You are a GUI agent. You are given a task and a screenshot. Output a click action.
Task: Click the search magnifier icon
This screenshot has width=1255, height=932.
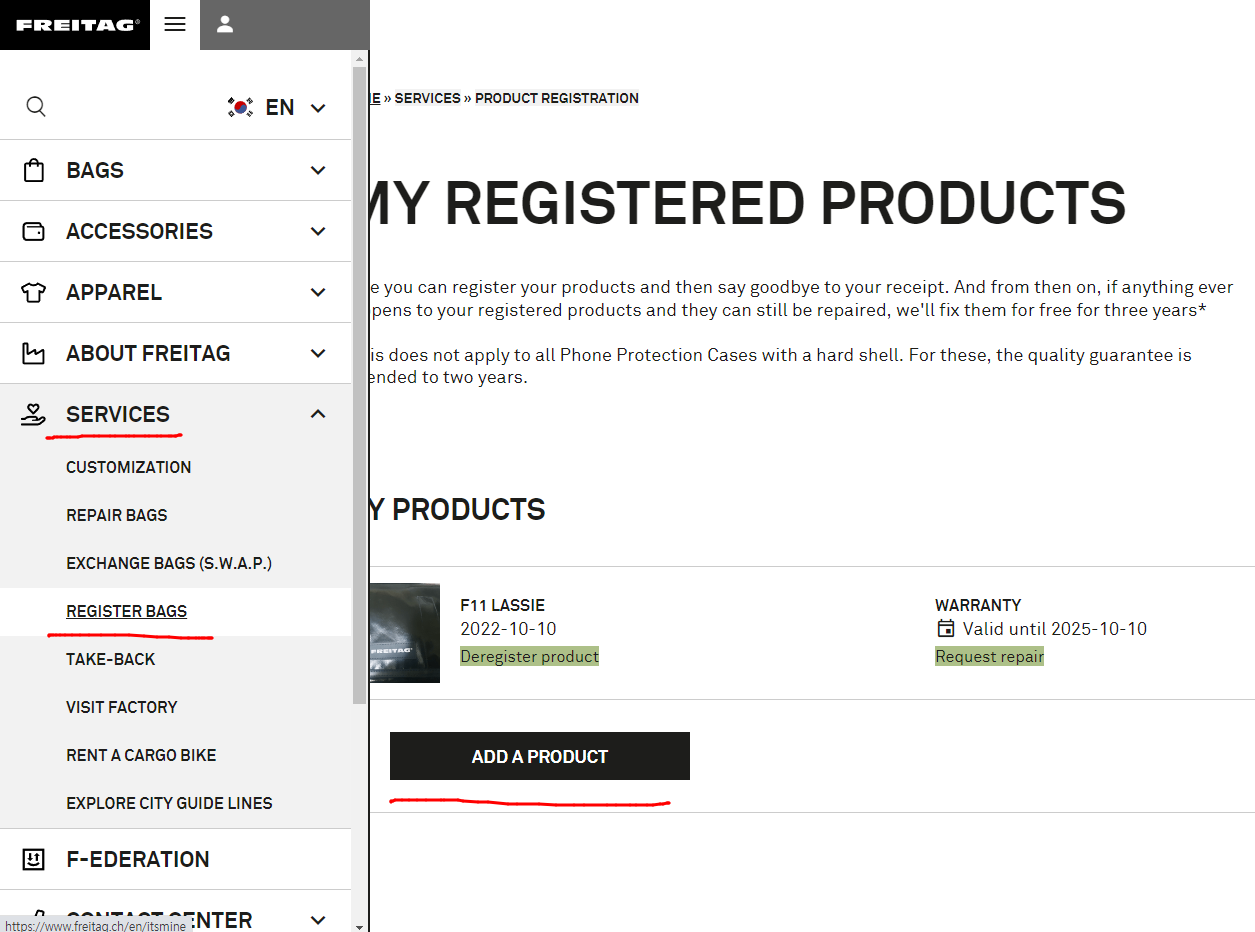[36, 107]
